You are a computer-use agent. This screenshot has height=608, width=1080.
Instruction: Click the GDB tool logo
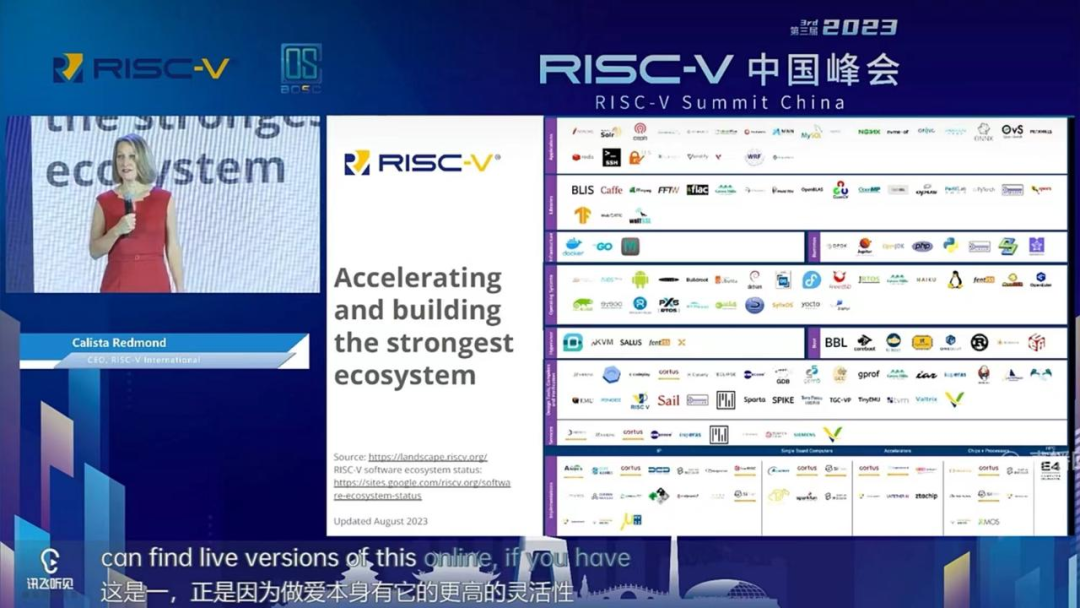click(783, 375)
